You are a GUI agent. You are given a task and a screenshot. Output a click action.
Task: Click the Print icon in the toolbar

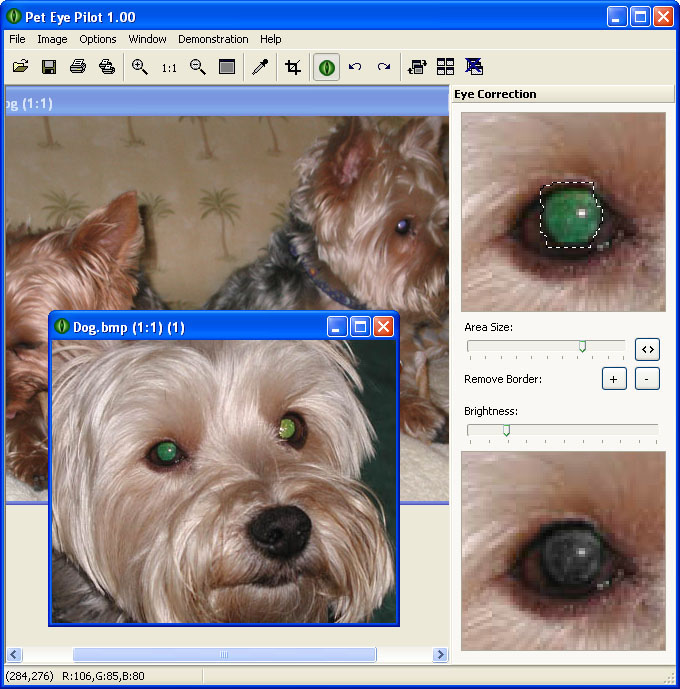(77, 67)
